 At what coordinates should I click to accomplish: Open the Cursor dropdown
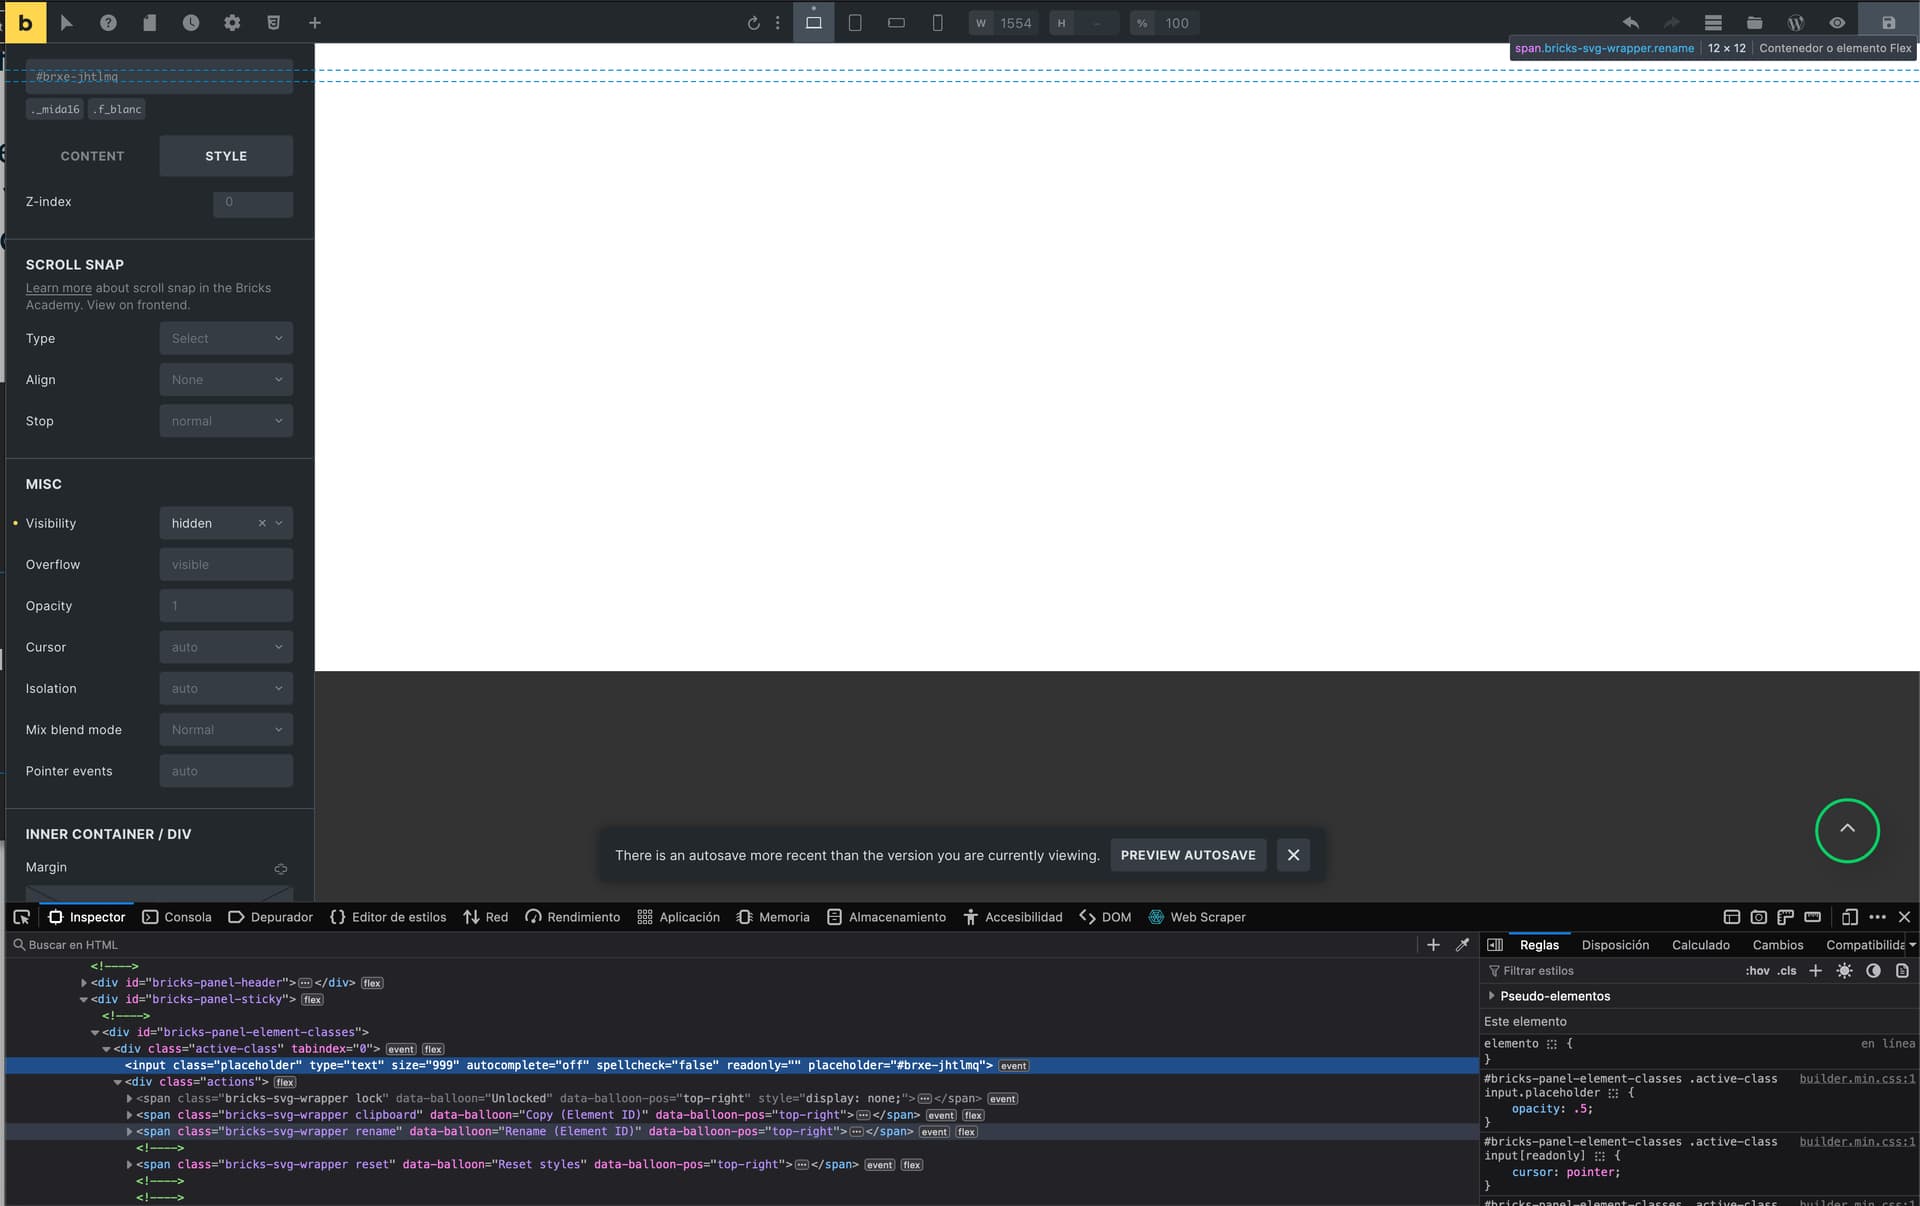pyautogui.click(x=226, y=647)
